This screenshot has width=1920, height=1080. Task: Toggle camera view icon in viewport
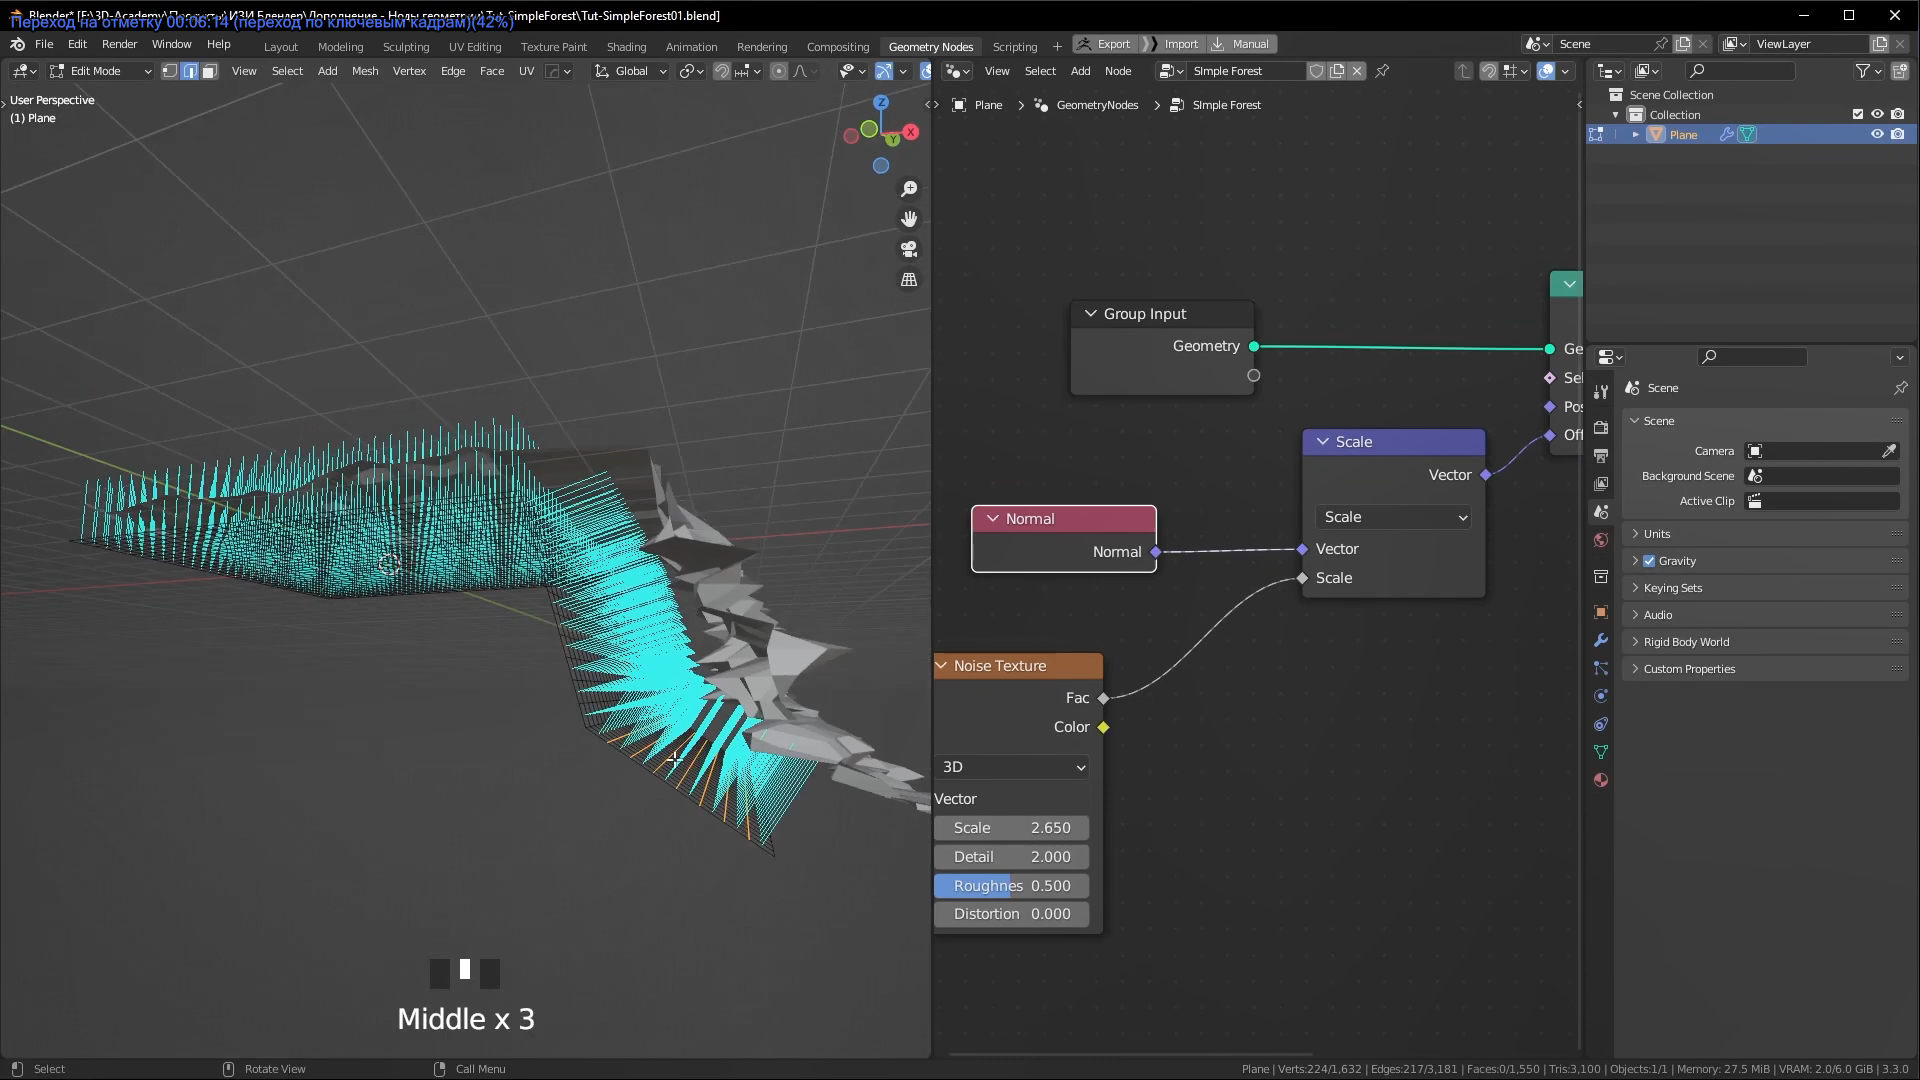point(909,249)
